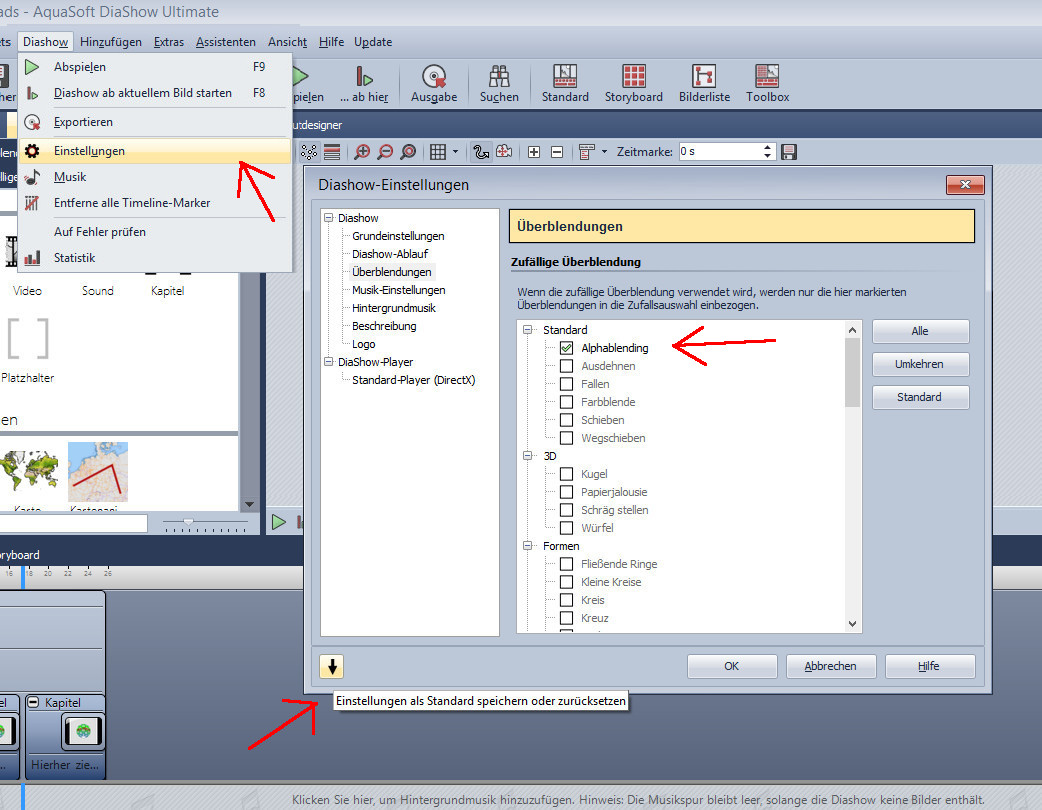Image resolution: width=1042 pixels, height=810 pixels.
Task: Click the yellow down-arrow defaults button
Action: click(x=332, y=666)
